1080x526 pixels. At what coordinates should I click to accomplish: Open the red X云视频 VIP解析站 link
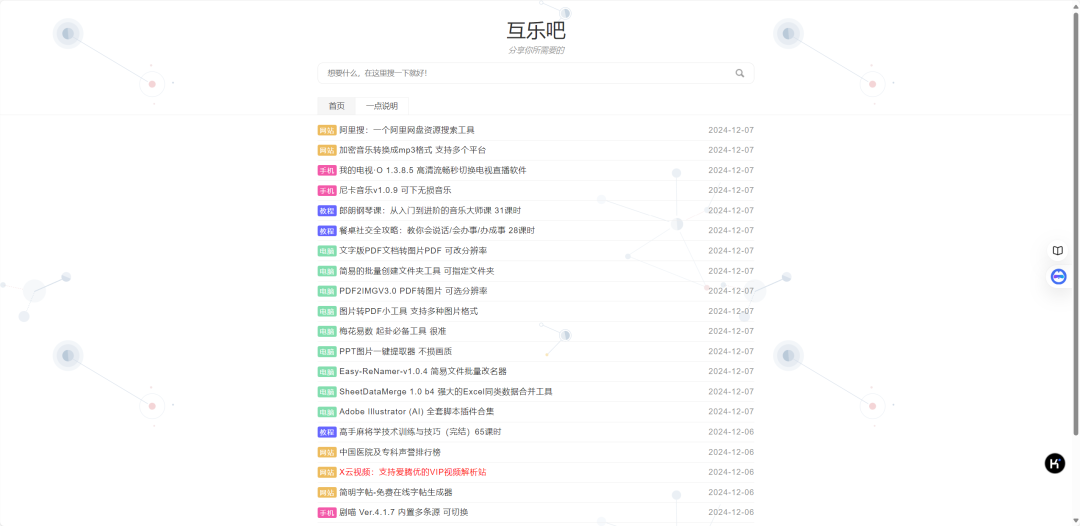[x=412, y=472]
